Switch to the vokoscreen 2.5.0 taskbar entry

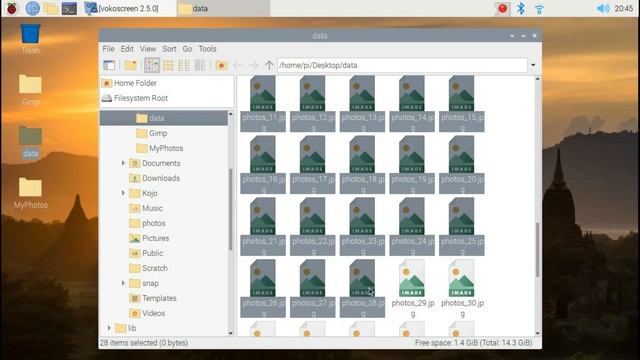pyautogui.click(x=122, y=8)
